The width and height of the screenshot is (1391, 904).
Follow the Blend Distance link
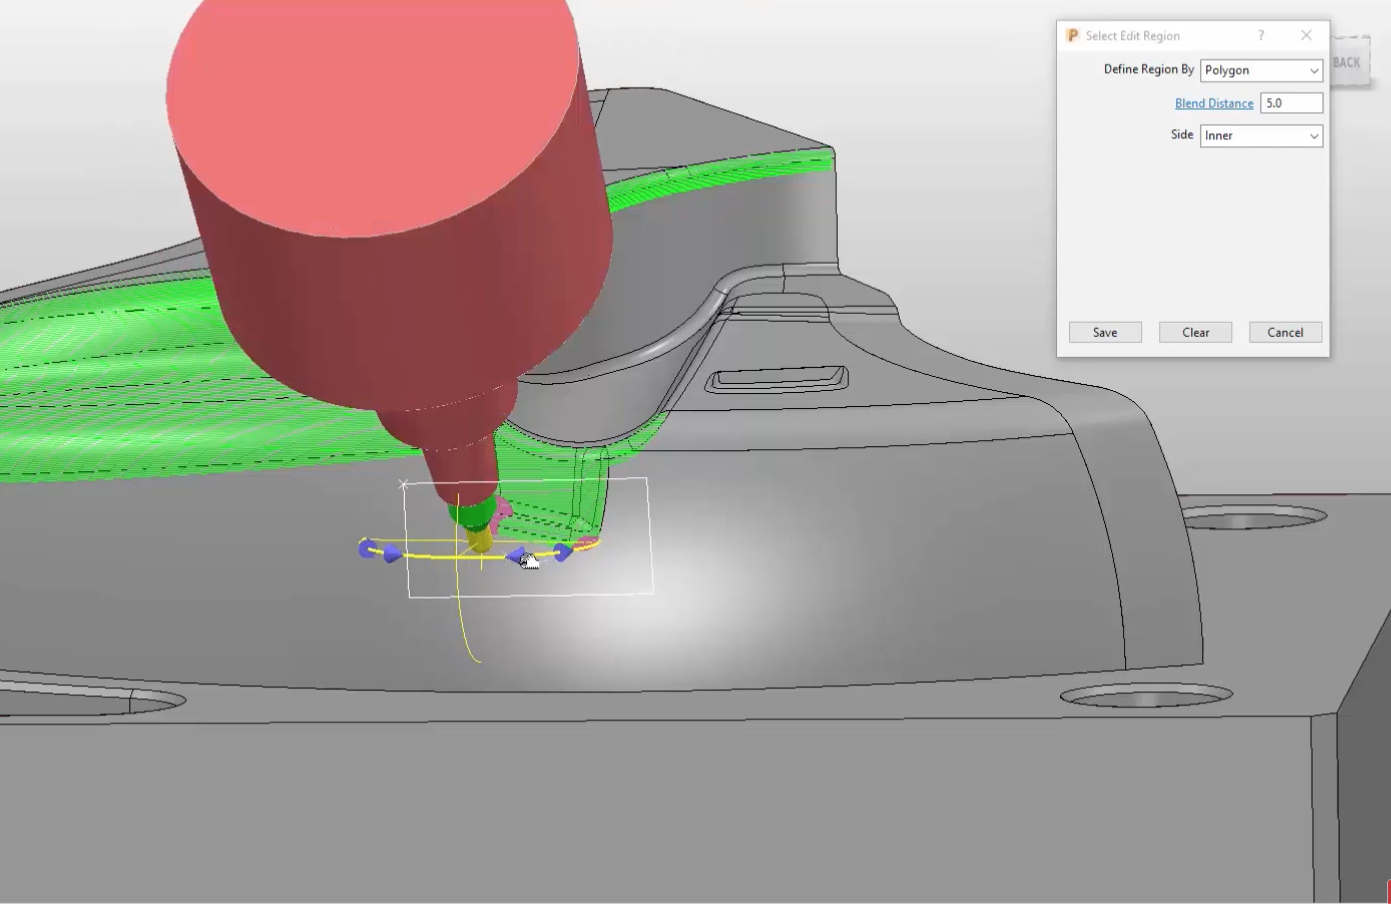pyautogui.click(x=1213, y=103)
